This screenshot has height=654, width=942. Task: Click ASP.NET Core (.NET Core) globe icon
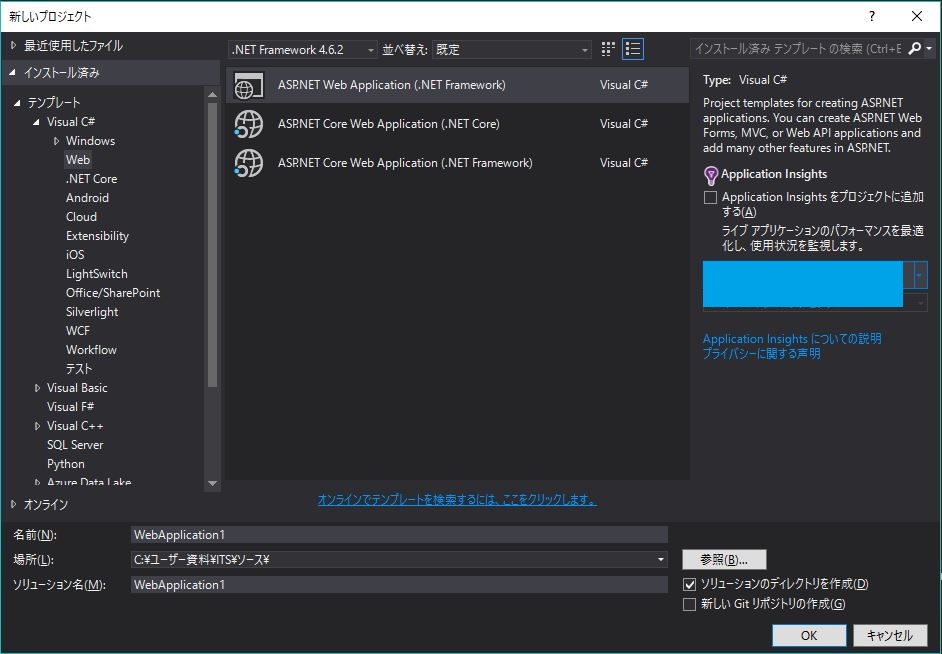click(x=249, y=124)
